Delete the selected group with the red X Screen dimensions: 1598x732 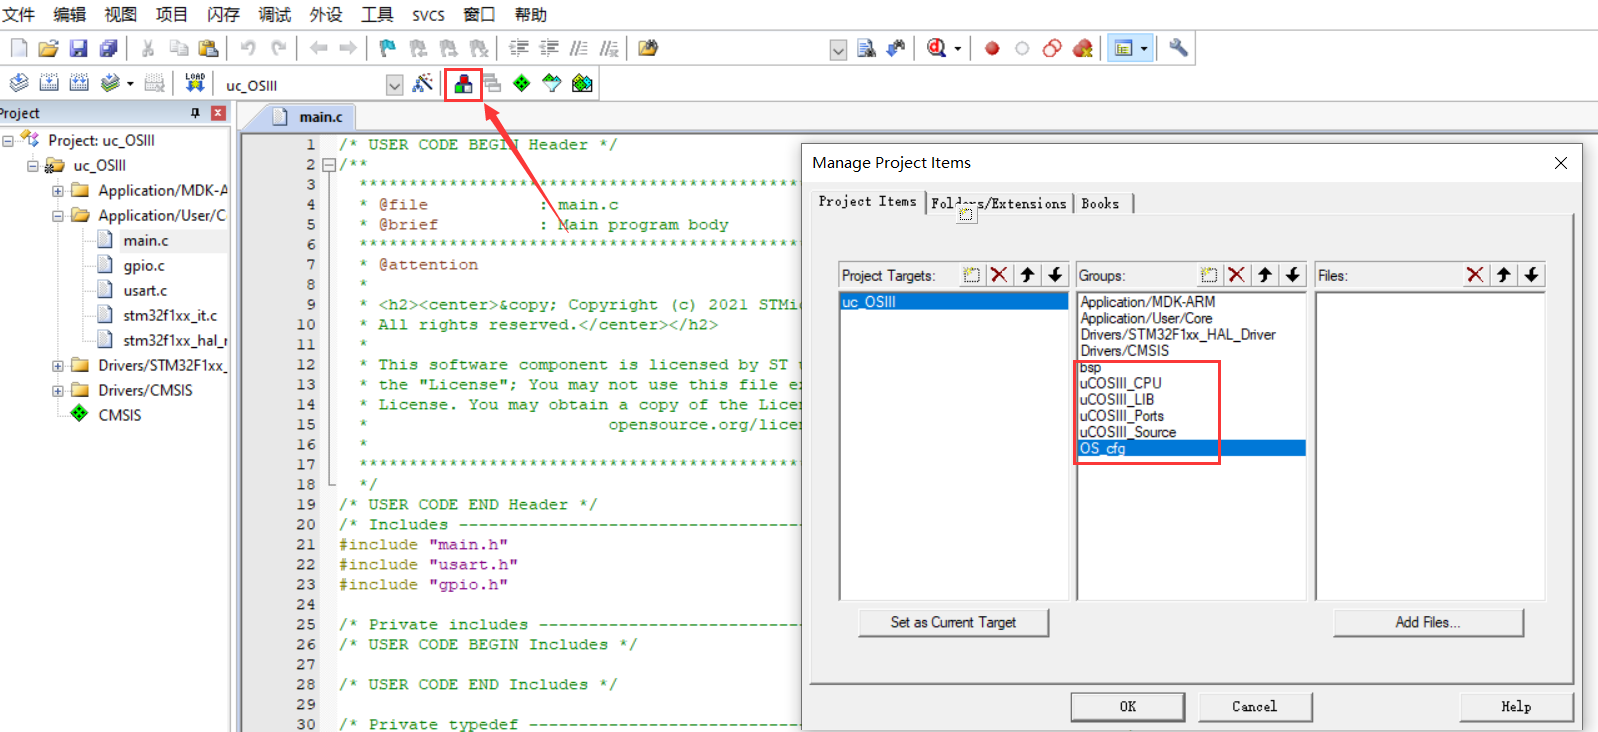tap(1237, 275)
